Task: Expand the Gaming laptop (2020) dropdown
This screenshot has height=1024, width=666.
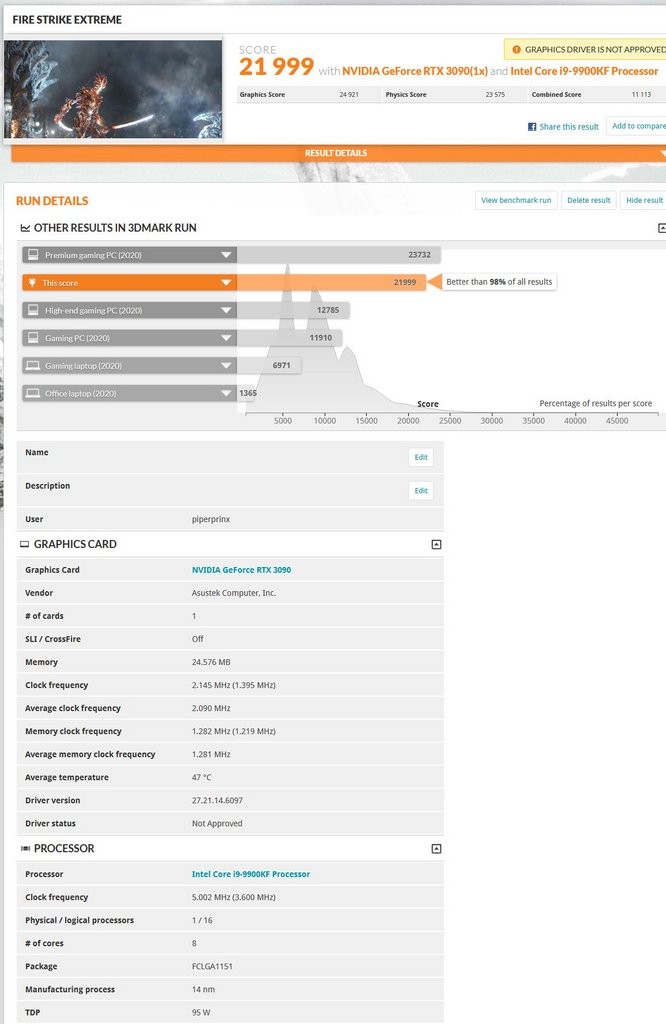Action: pos(226,366)
